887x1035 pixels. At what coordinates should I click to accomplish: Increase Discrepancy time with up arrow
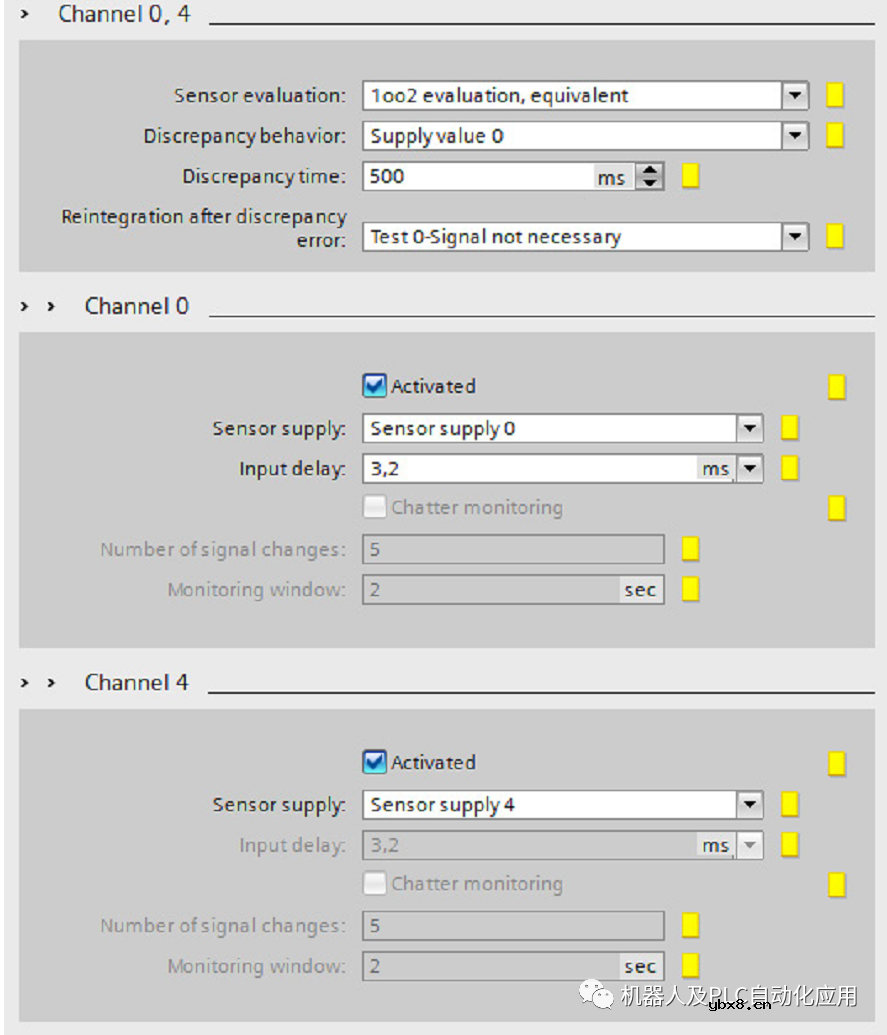click(x=651, y=171)
